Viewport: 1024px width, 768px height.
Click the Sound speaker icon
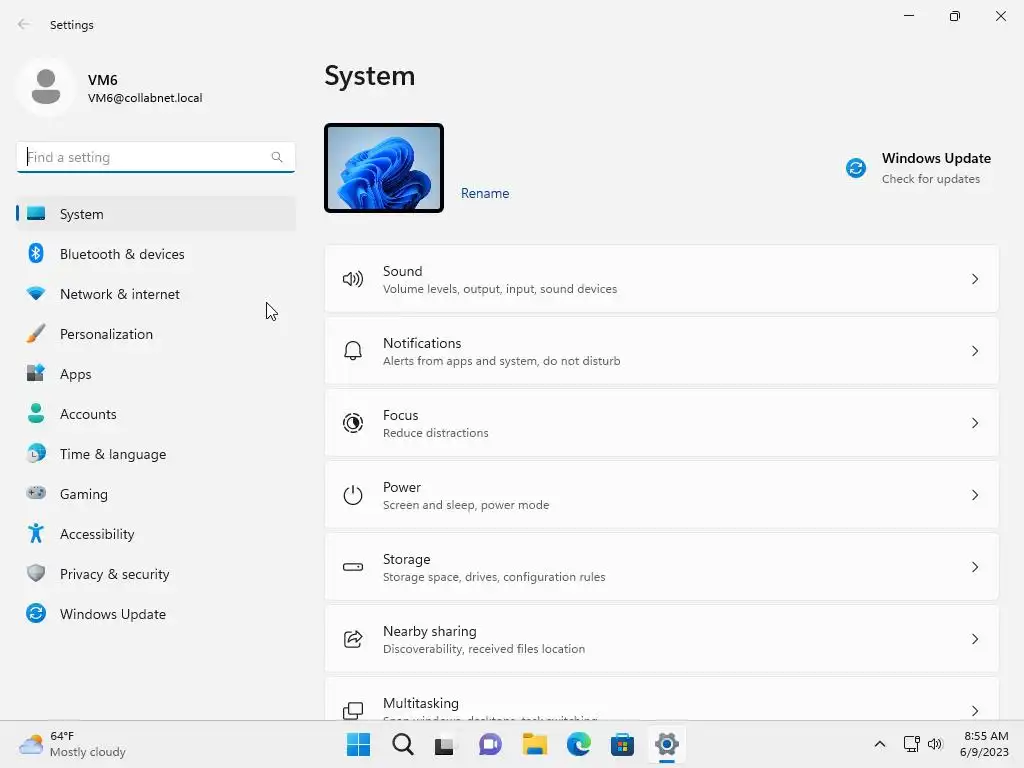353,280
